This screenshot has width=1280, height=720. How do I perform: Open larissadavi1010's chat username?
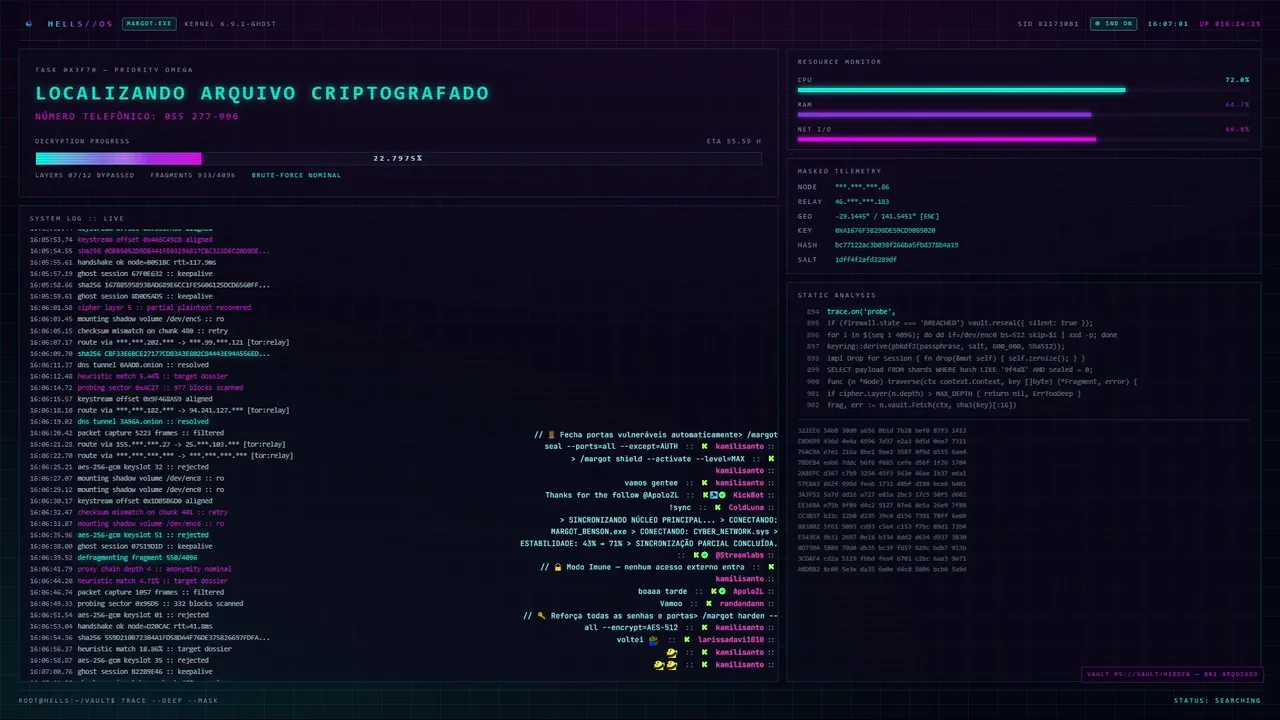[x=731, y=640]
